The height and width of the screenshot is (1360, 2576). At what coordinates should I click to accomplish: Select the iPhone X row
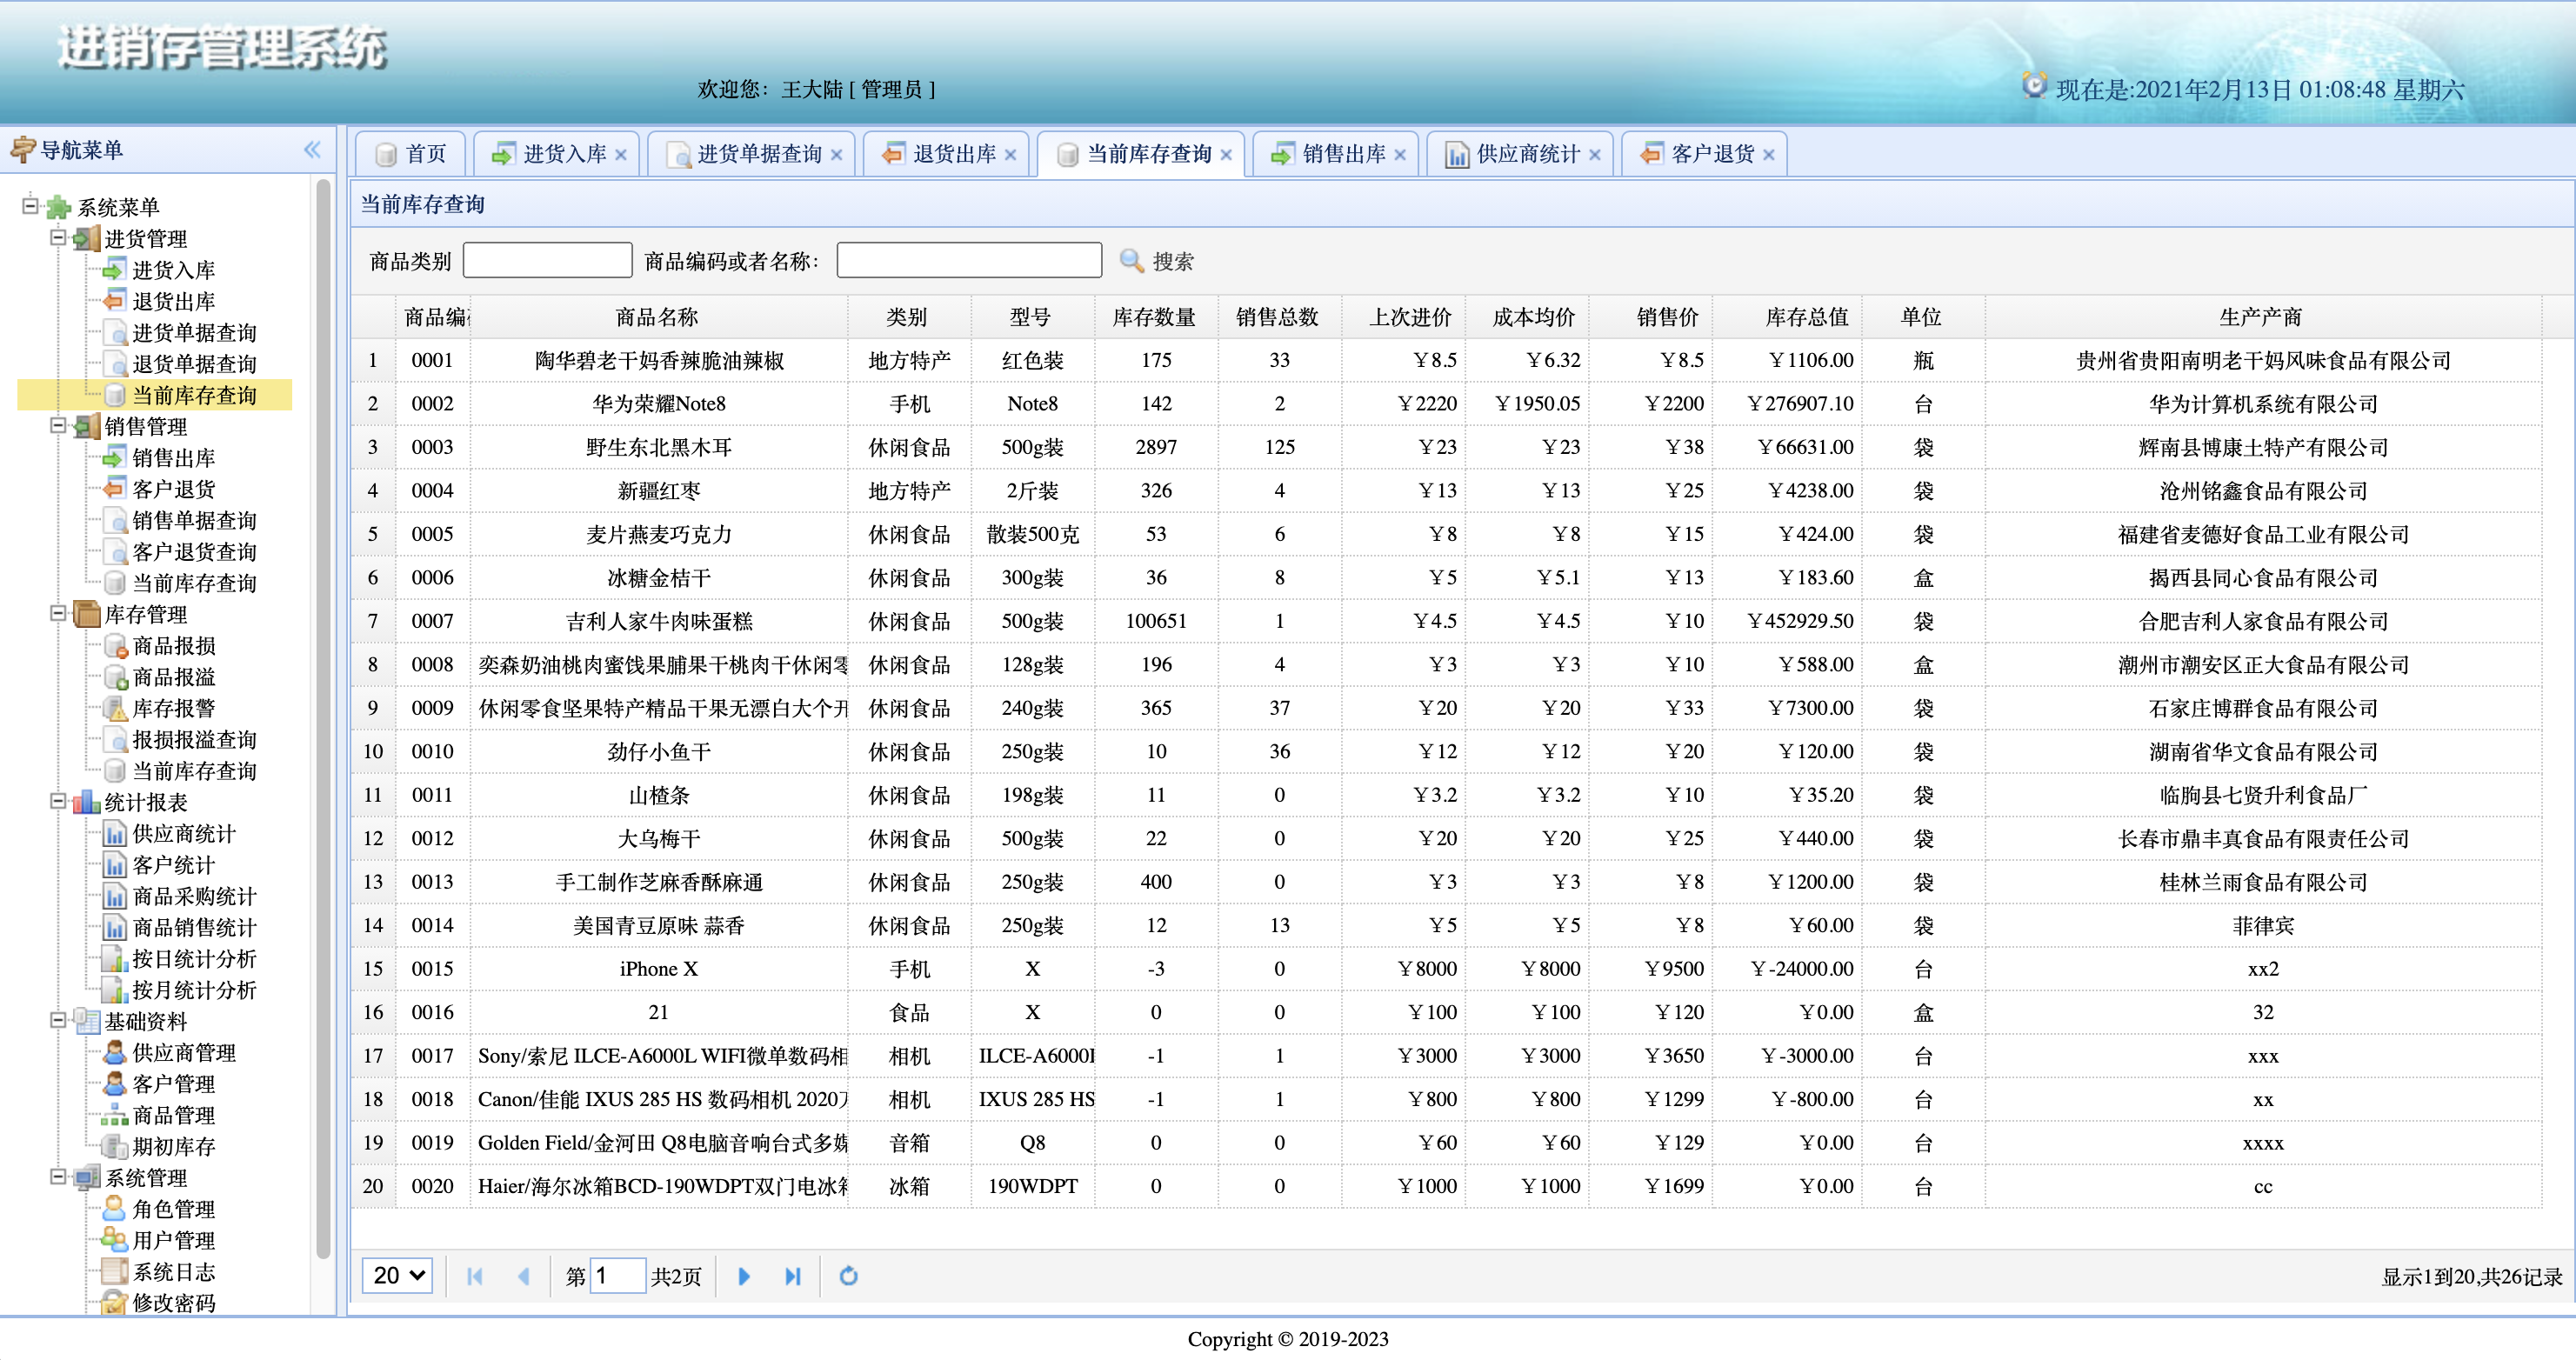pyautogui.click(x=1446, y=969)
